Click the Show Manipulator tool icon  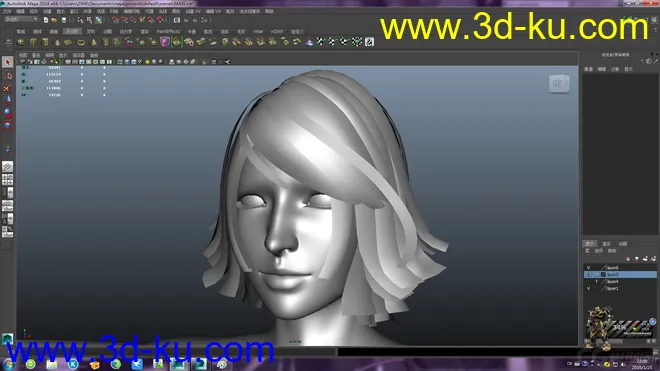click(8, 149)
